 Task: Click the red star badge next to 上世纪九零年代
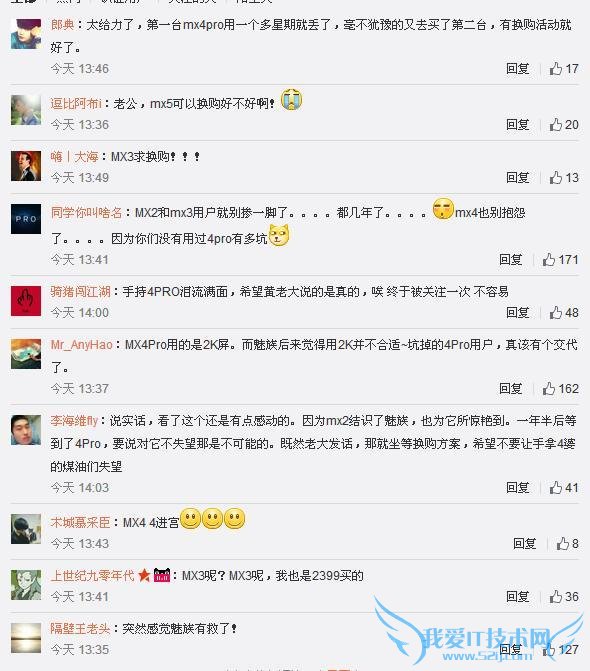pyautogui.click(x=144, y=575)
